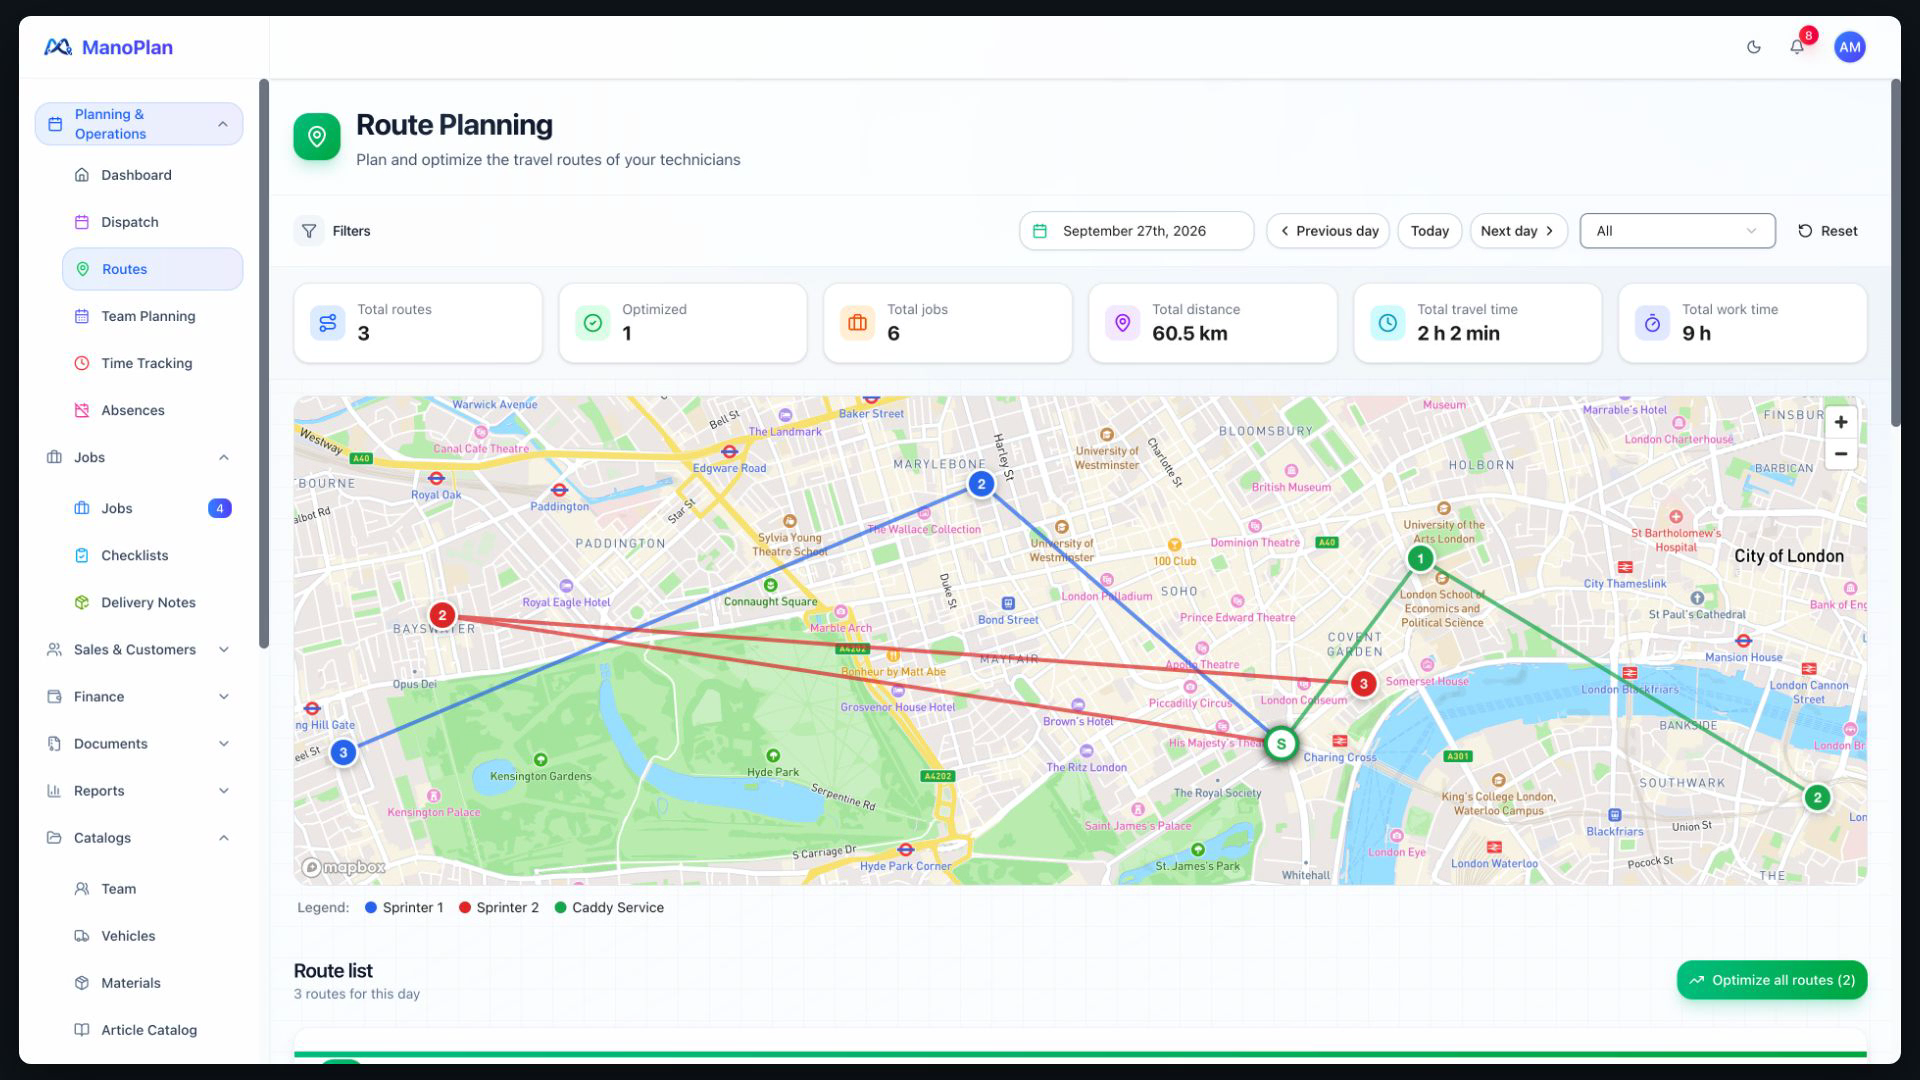Open the Absences page

pos(152,410)
